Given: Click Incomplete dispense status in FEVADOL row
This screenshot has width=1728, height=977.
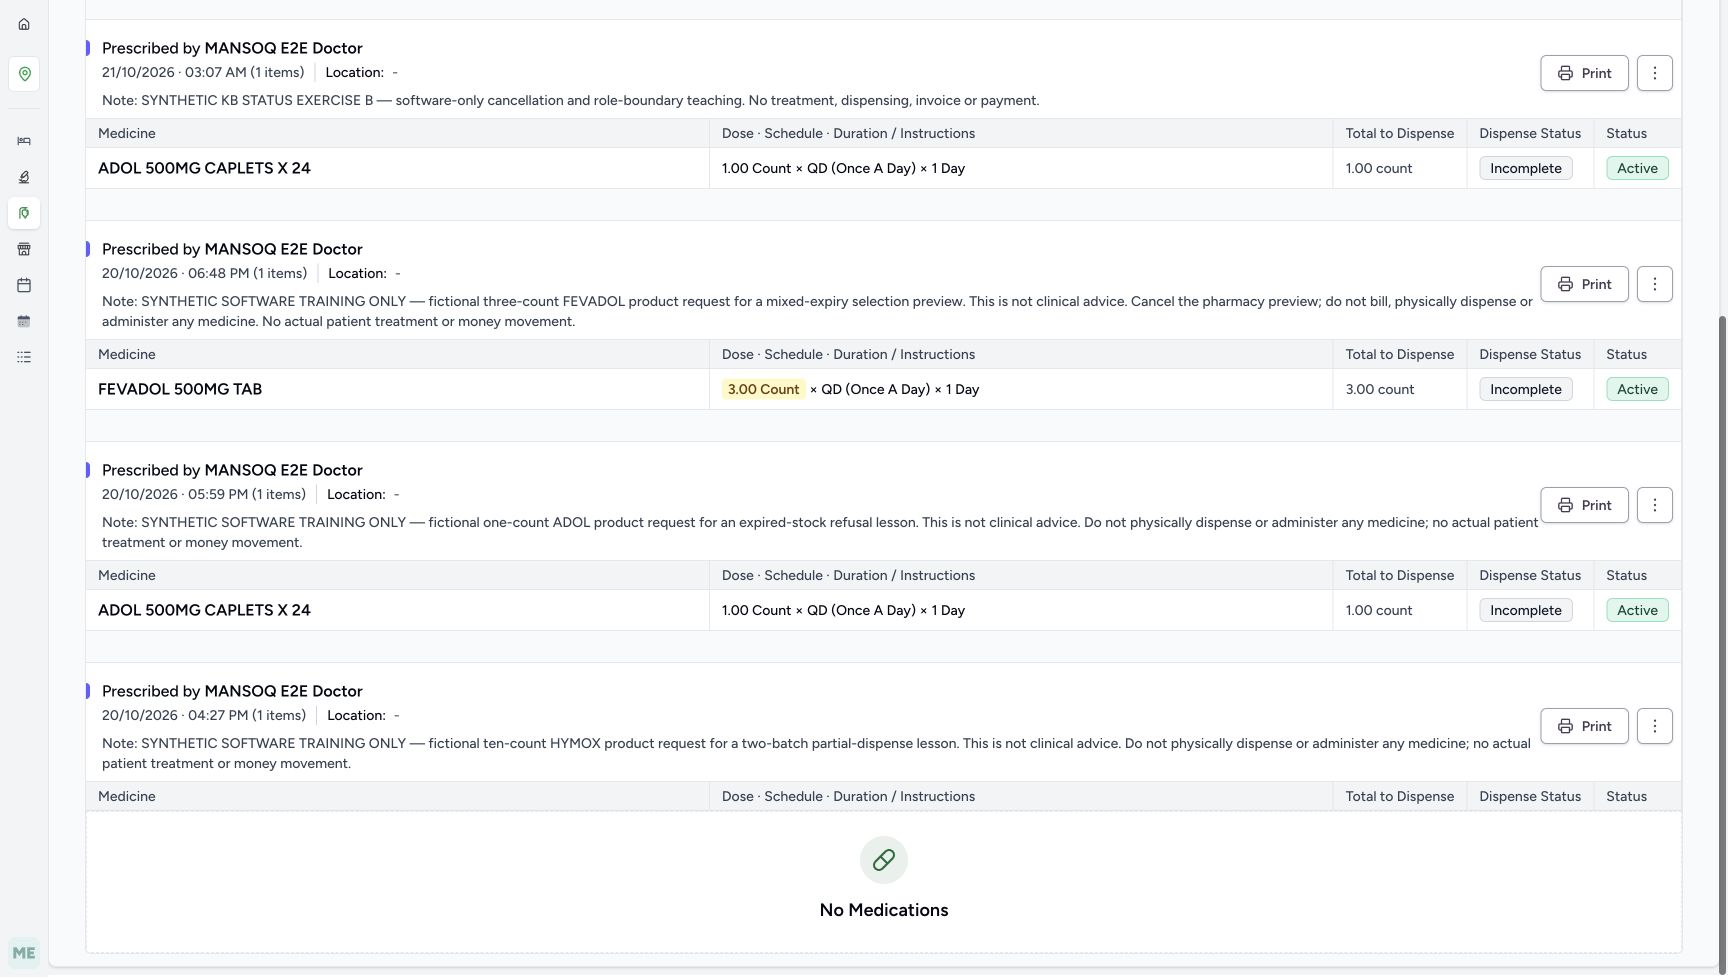Looking at the screenshot, I should 1525,389.
